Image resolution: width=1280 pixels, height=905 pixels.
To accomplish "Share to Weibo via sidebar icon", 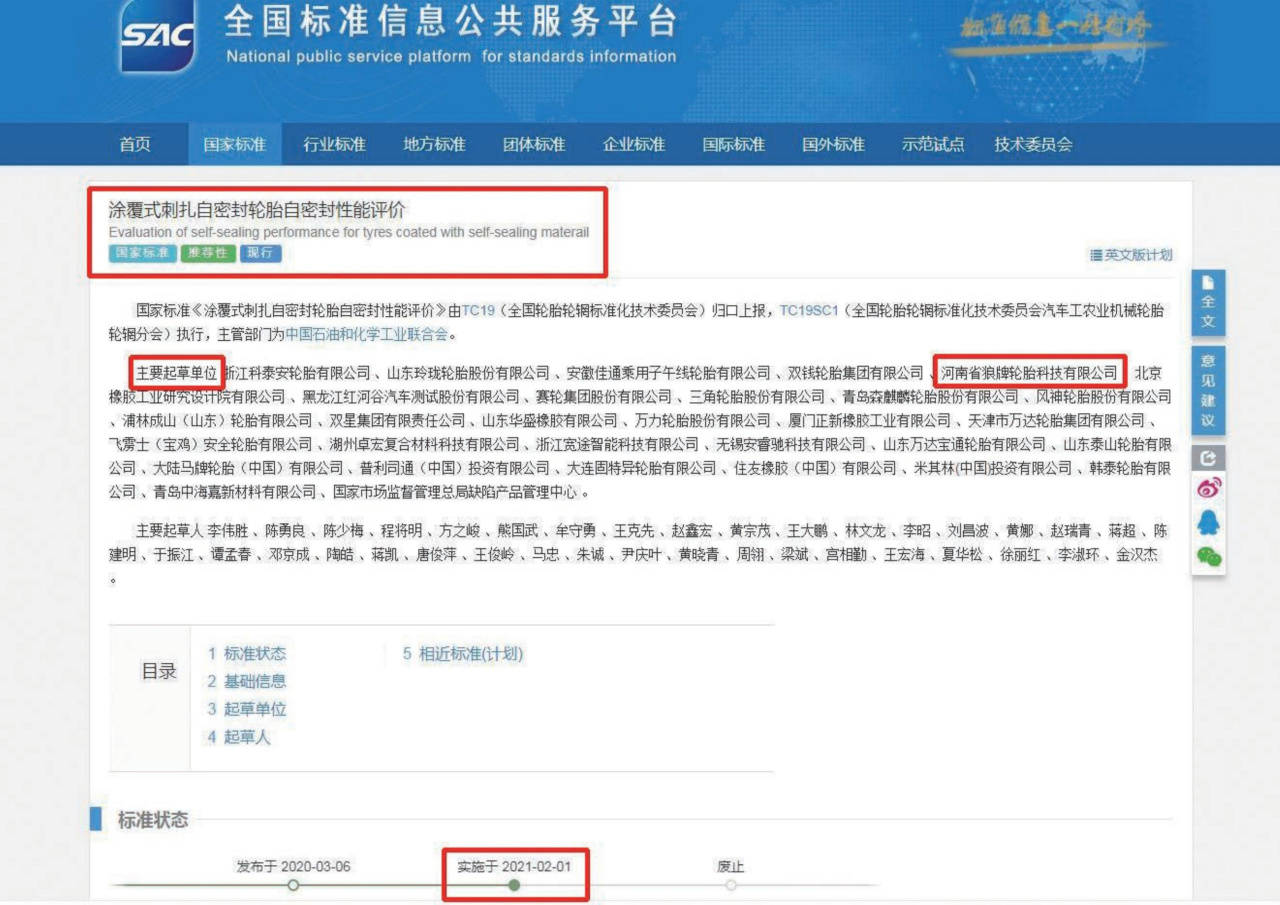I will 1208,488.
